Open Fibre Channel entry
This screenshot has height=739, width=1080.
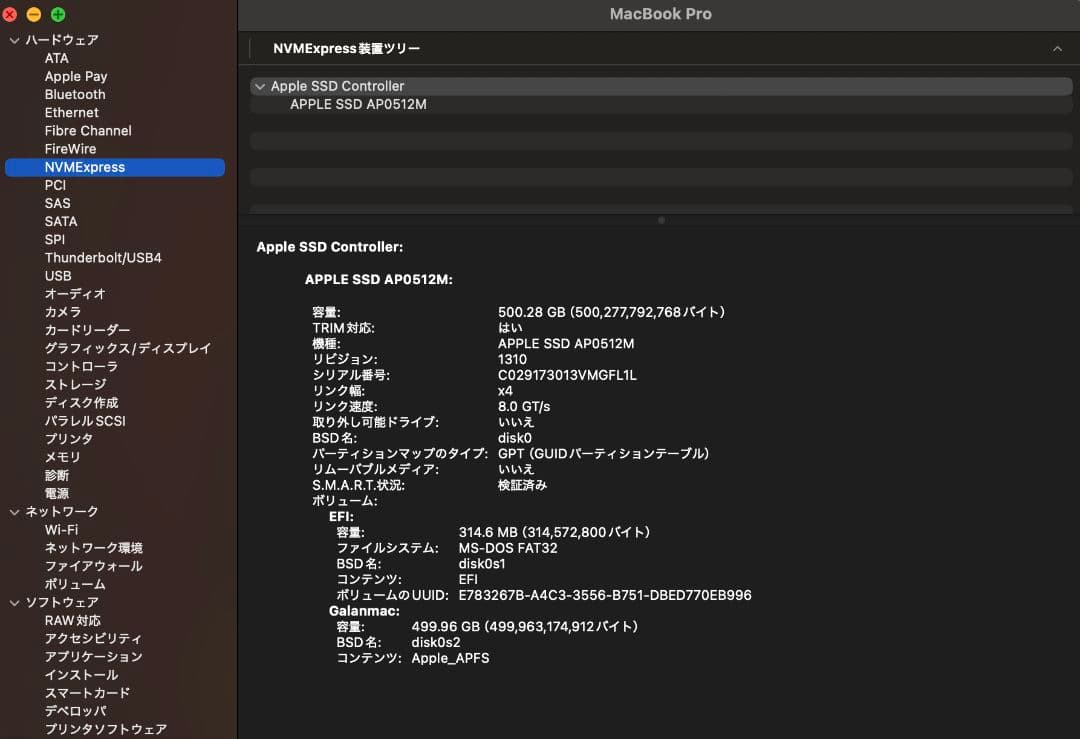point(88,131)
